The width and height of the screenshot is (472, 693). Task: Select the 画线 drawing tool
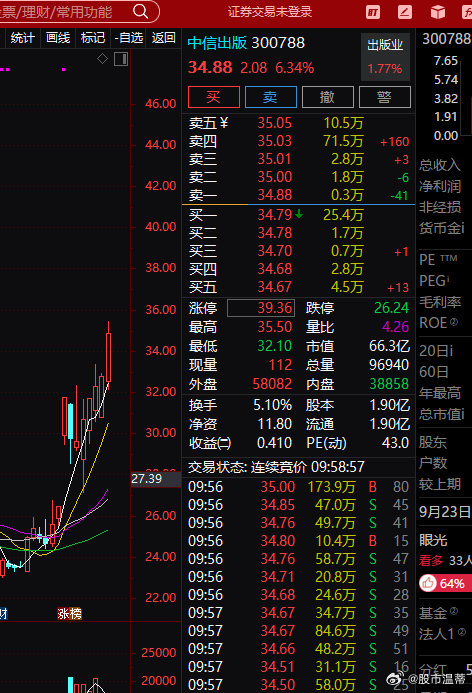pyautogui.click(x=58, y=38)
